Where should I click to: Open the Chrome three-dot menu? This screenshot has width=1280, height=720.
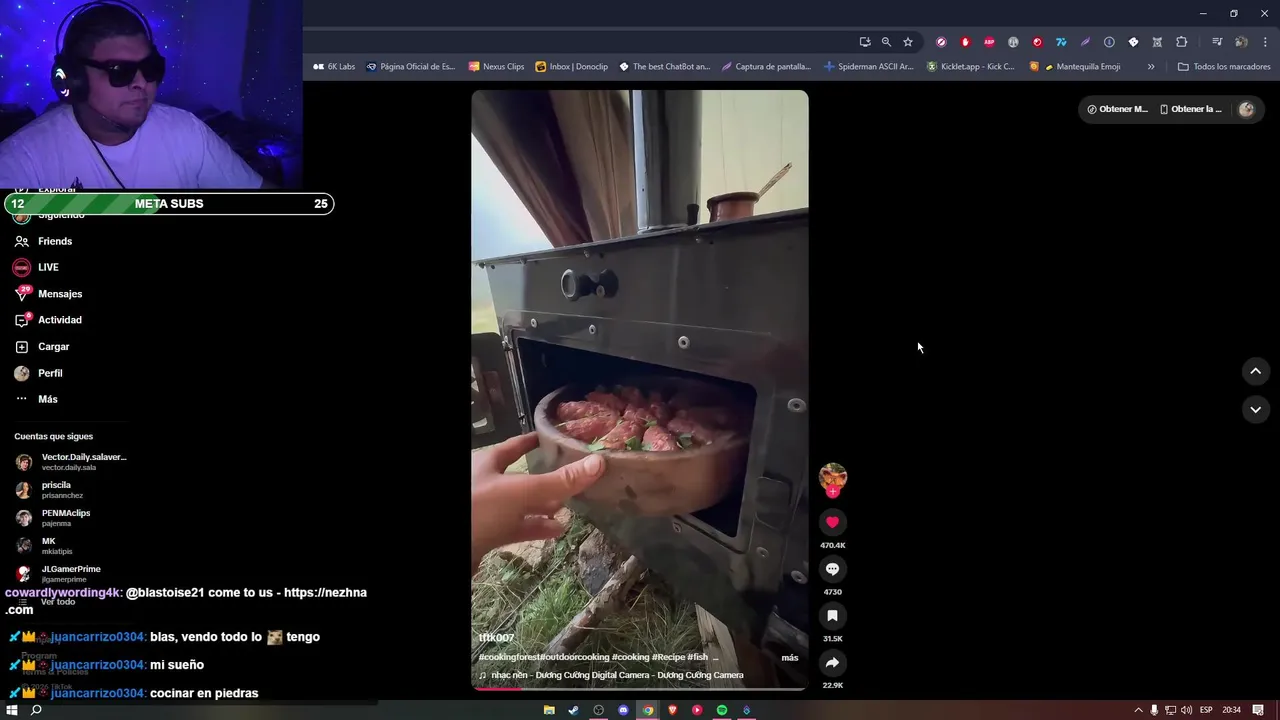(x=1265, y=42)
